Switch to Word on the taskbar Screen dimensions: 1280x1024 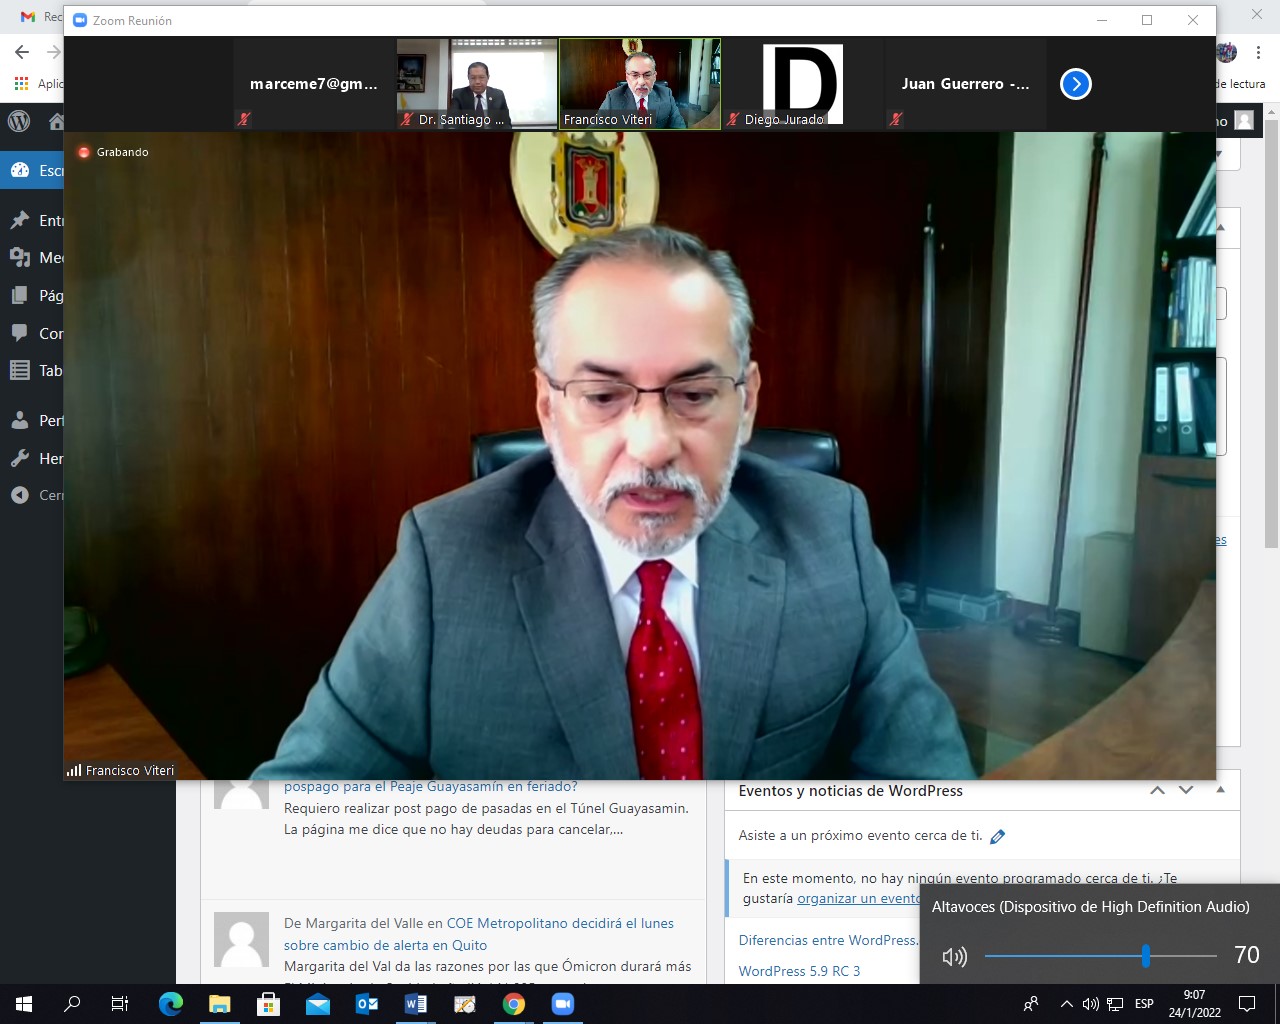click(416, 1004)
